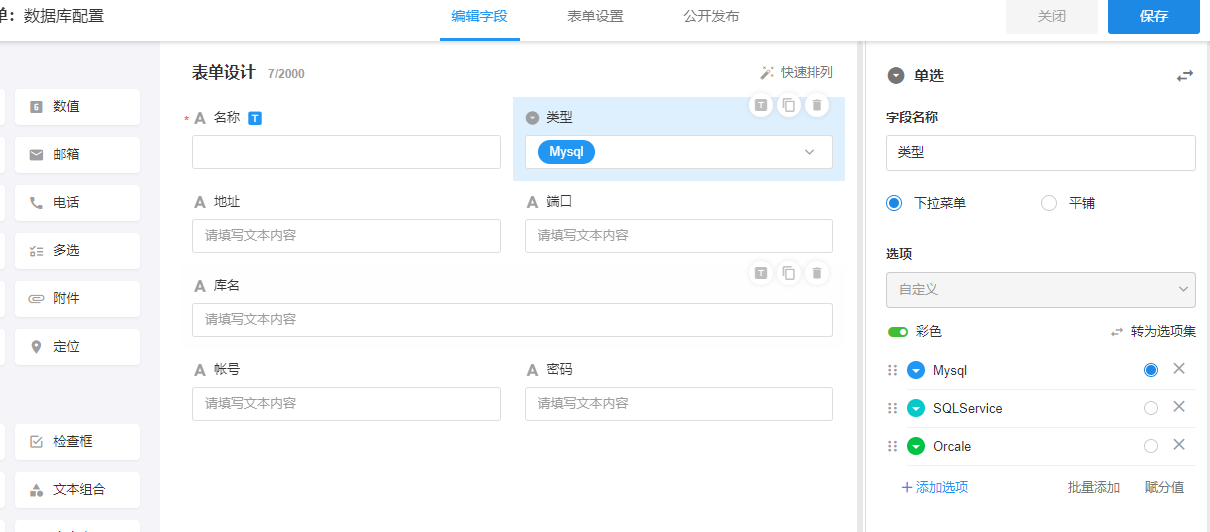This screenshot has width=1210, height=532.
Task: Click the 定位 location widget icon
Action: [37, 347]
